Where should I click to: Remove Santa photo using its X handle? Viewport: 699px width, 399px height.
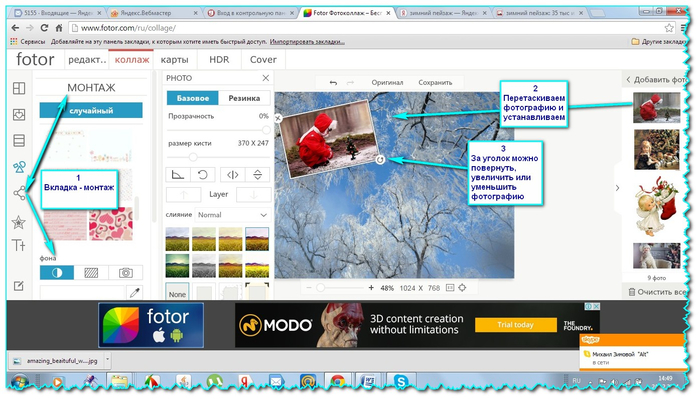point(278,118)
